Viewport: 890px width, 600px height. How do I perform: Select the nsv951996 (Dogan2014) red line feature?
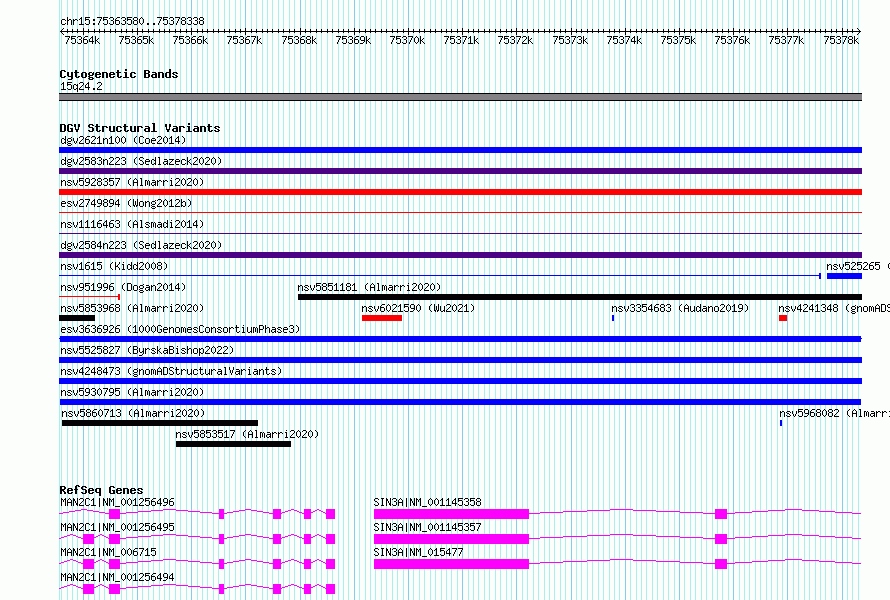point(89,297)
